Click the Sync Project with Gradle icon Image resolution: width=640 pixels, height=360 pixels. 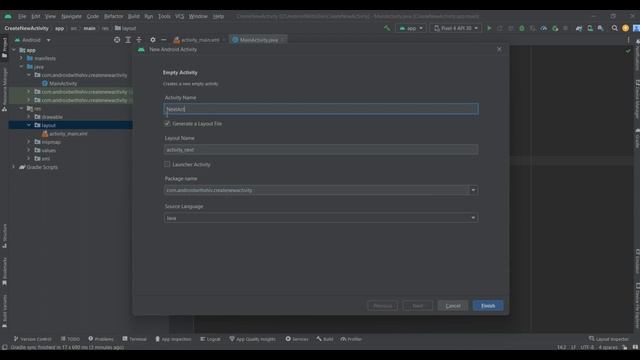pos(579,28)
